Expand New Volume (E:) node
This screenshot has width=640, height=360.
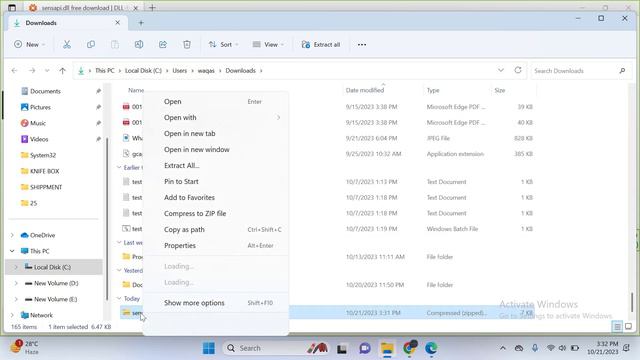point(16,299)
